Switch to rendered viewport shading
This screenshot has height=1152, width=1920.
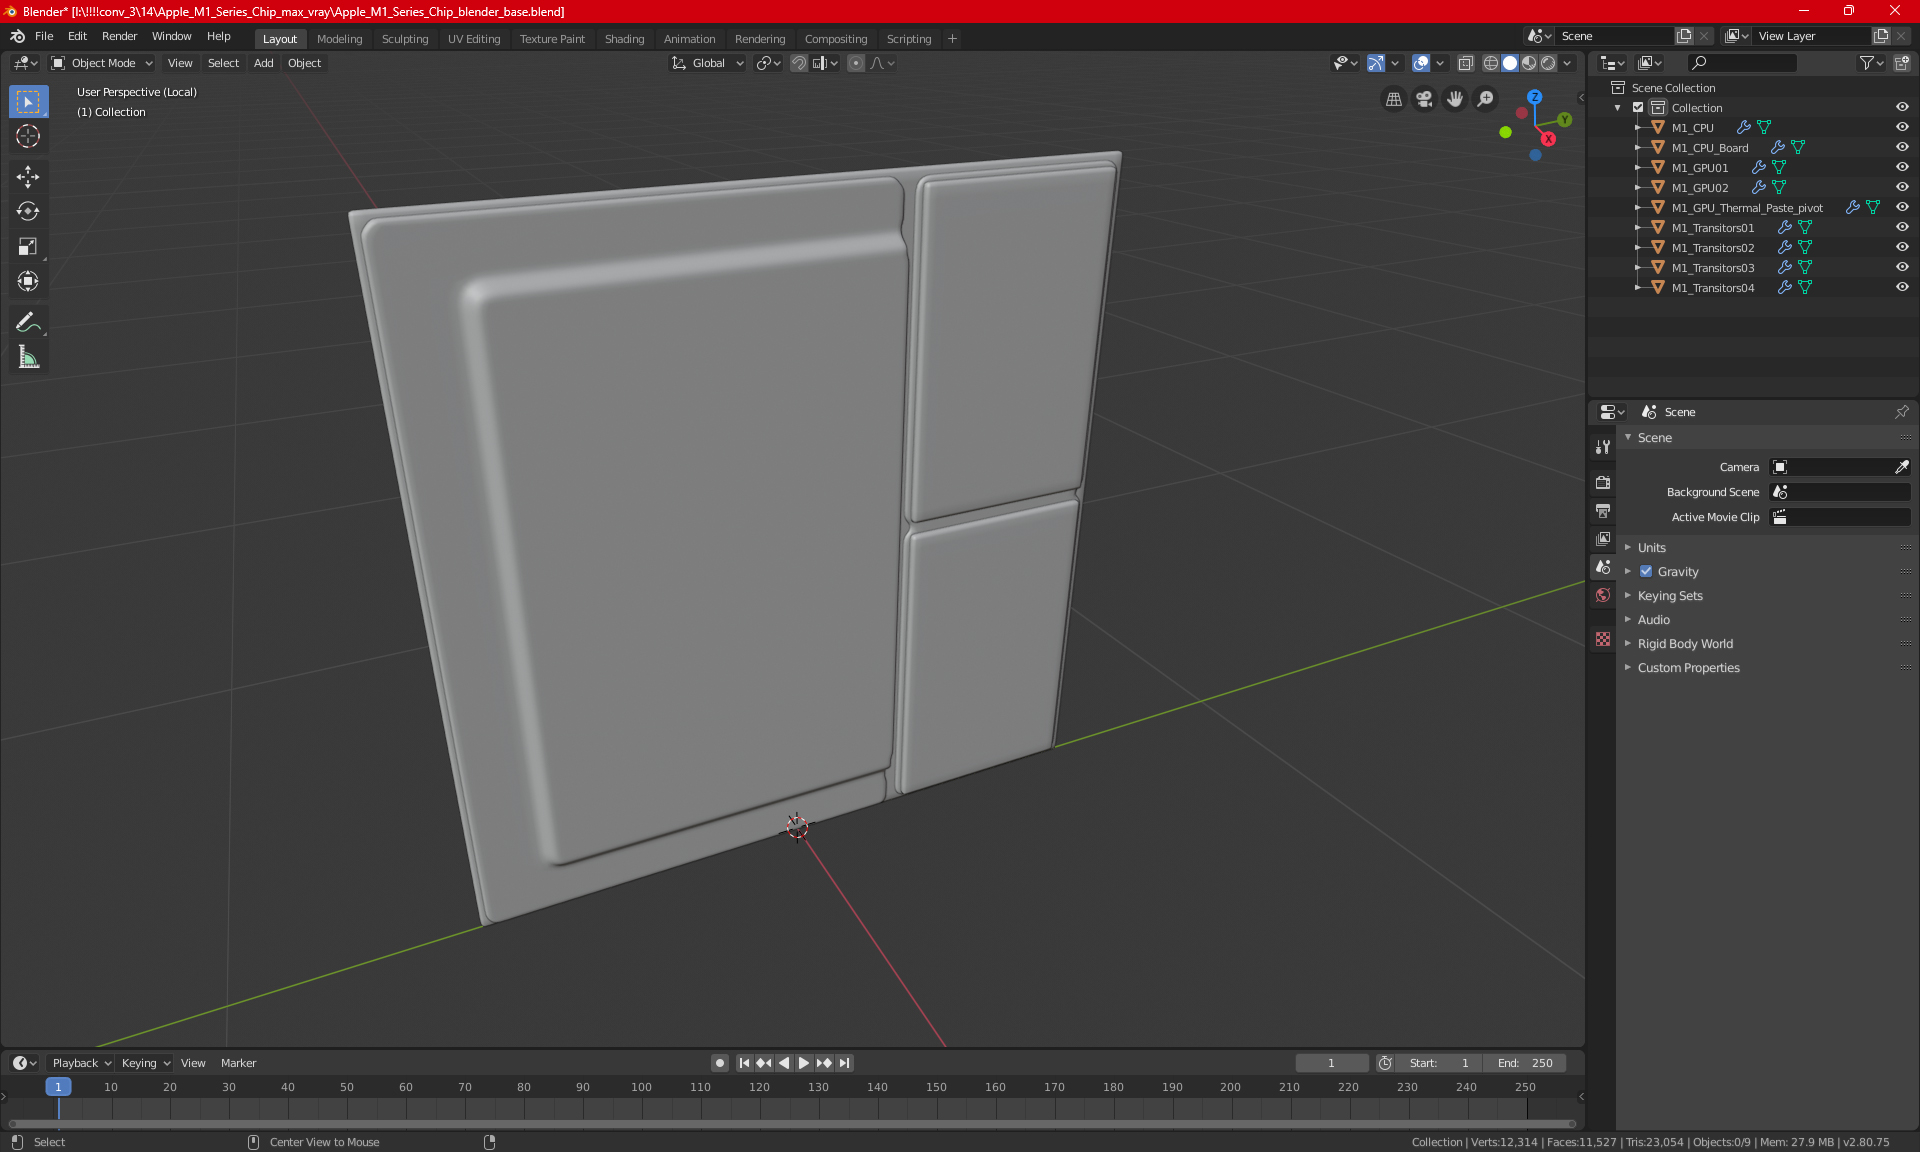point(1548,63)
